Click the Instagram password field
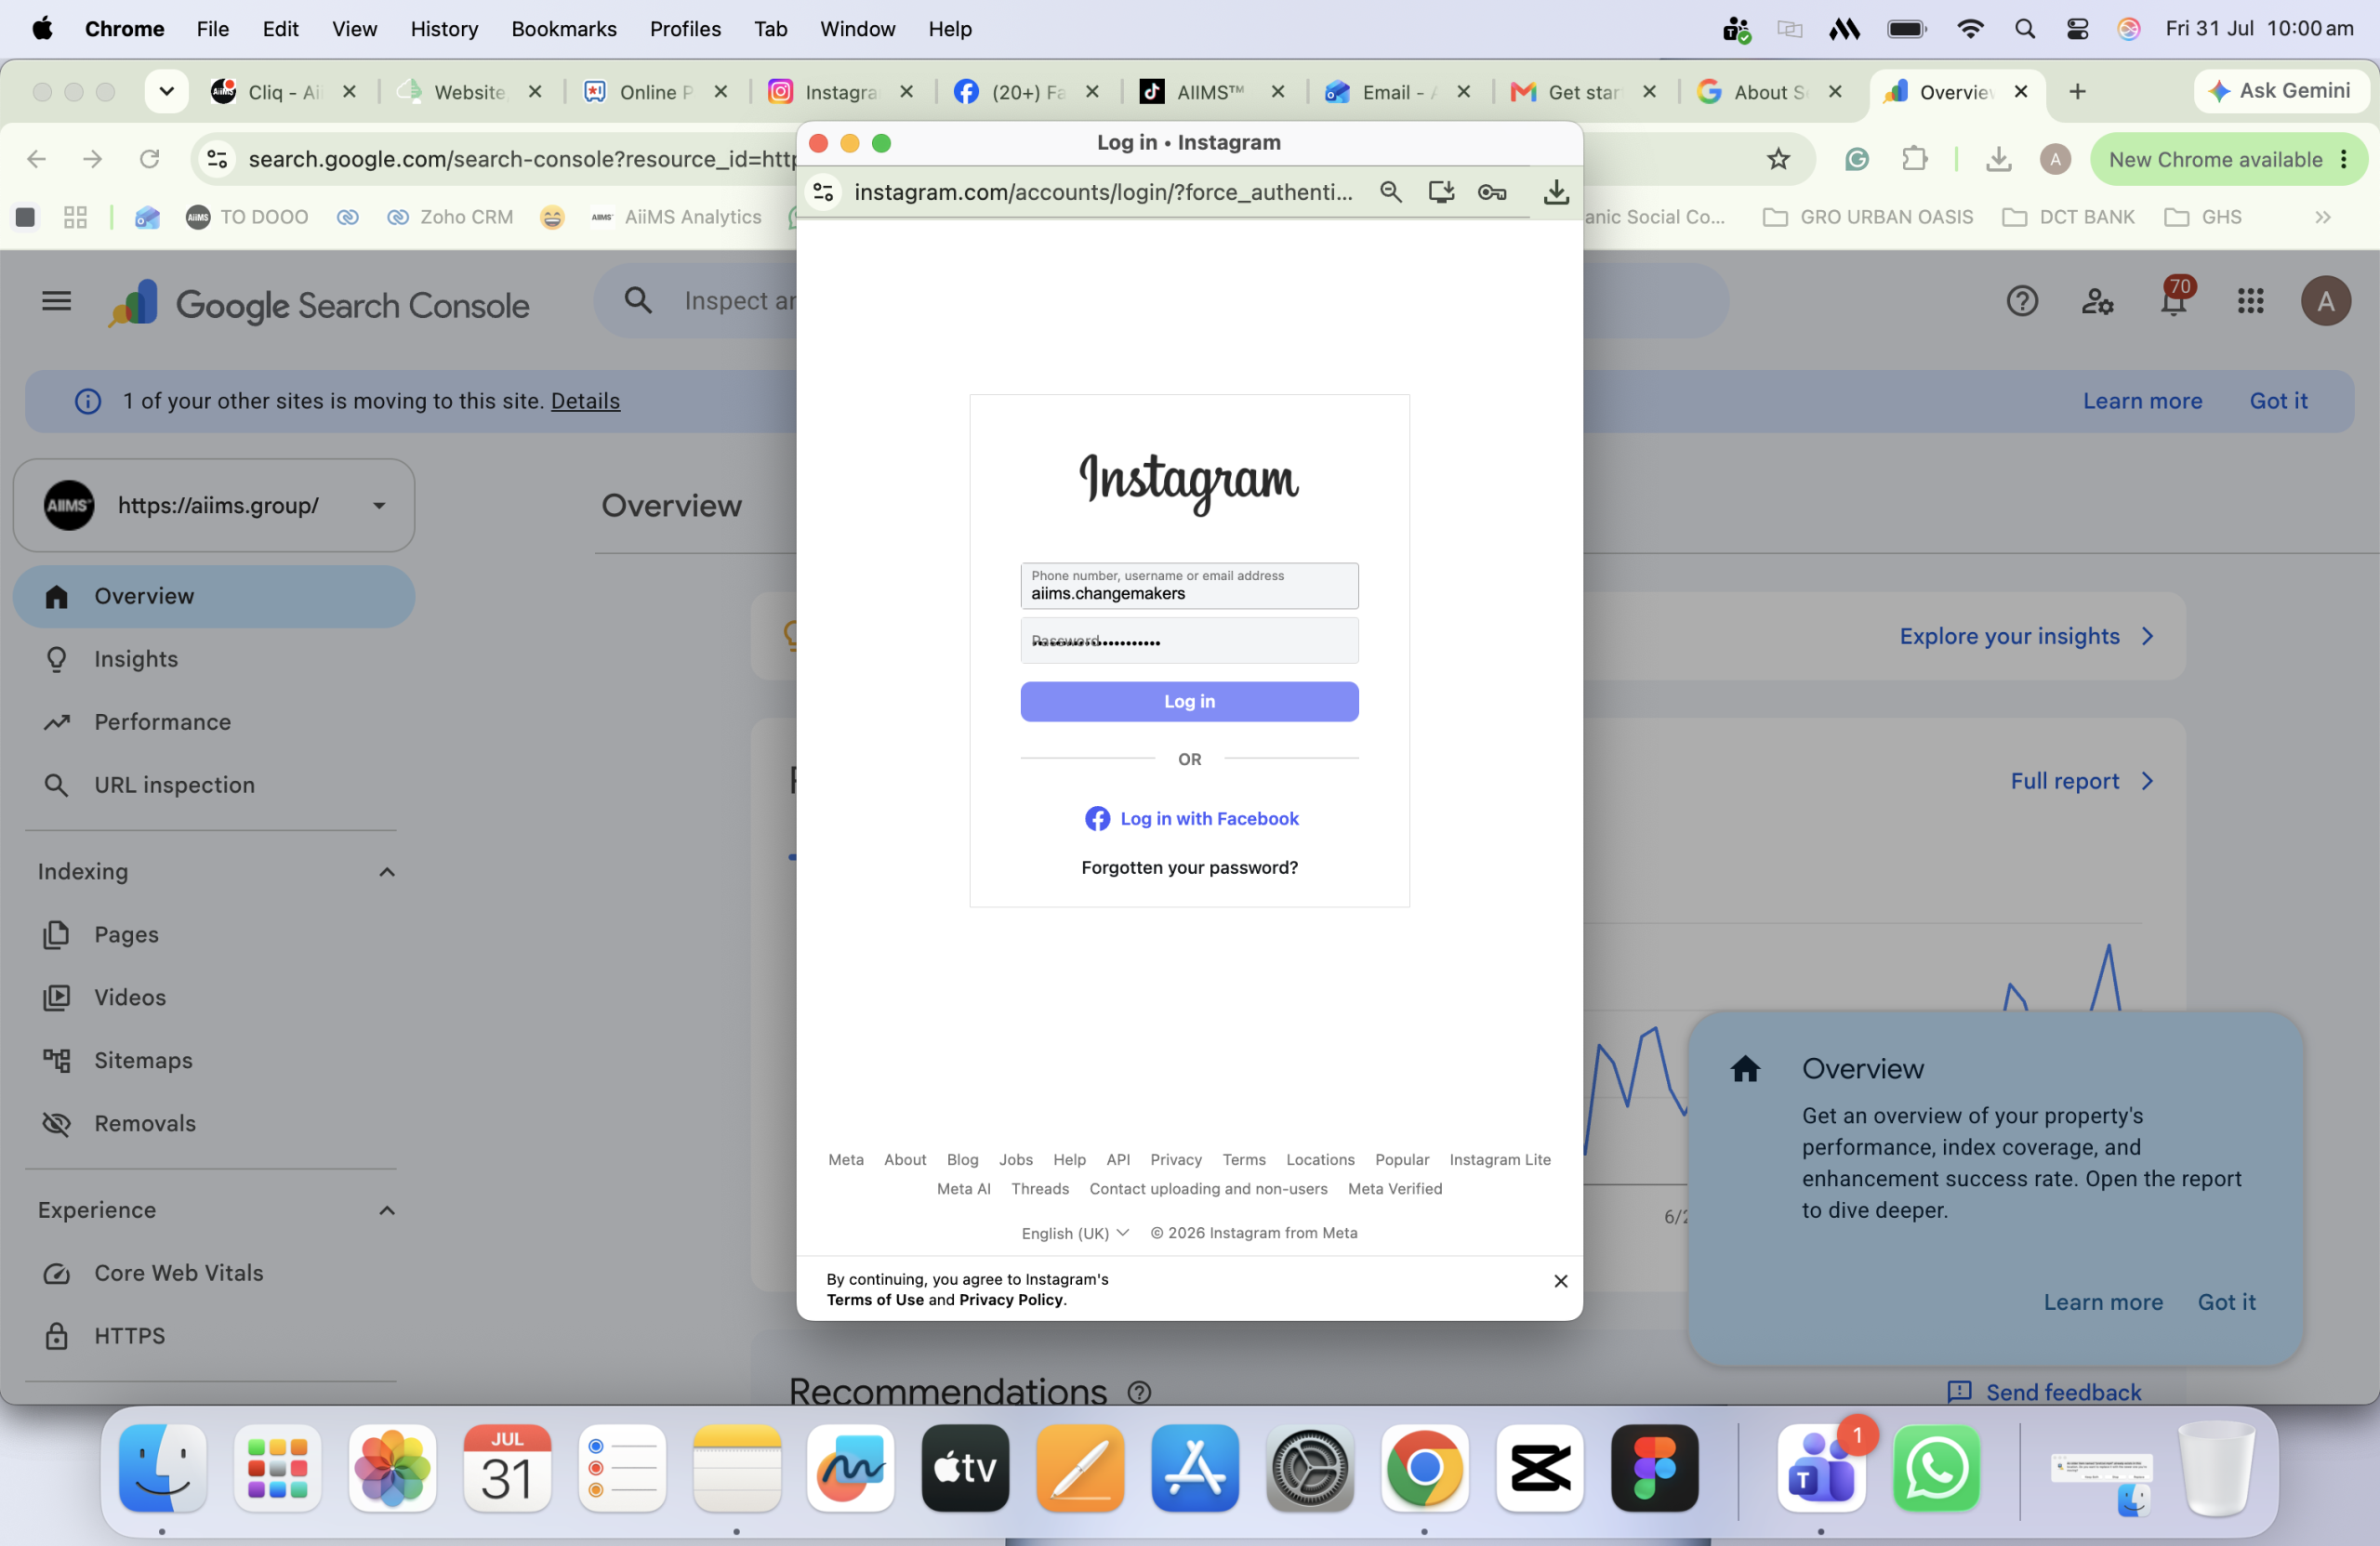Screen dimensions: 2380x1546 (1189, 641)
